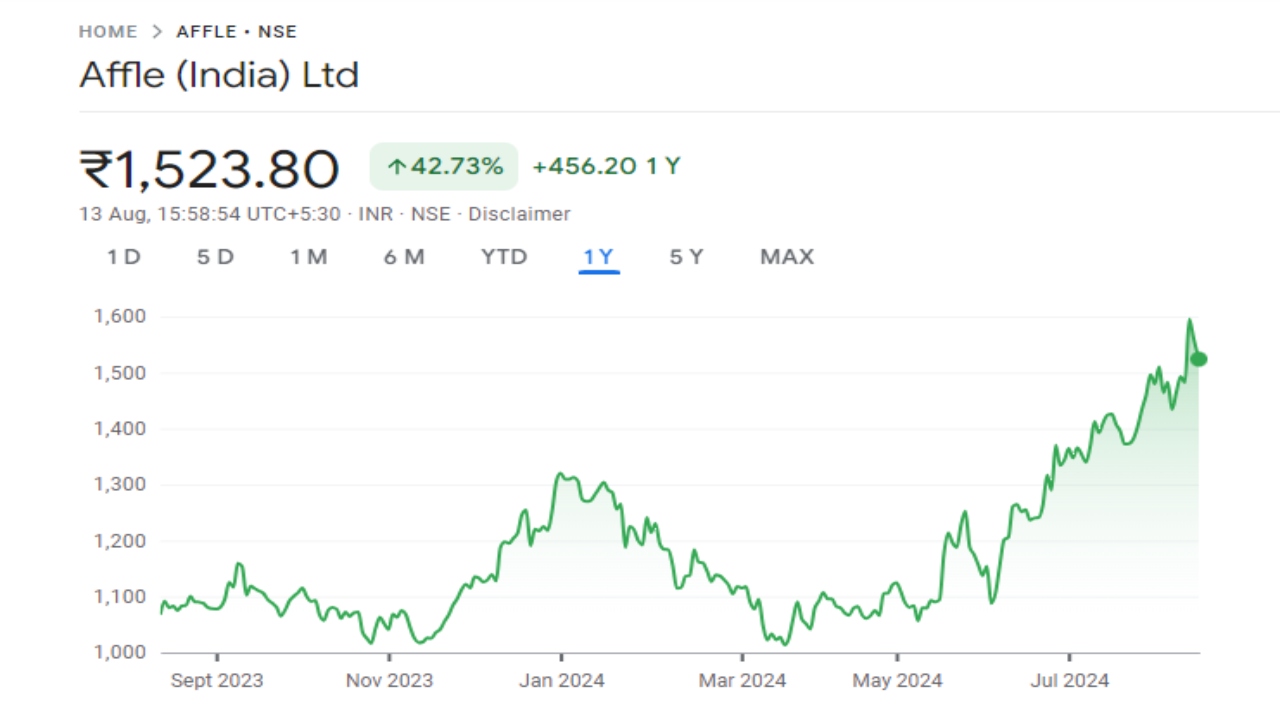Viewport: 1280px width, 720px height.
Task: Click the 1,200 y-axis label
Action: (x=120, y=540)
